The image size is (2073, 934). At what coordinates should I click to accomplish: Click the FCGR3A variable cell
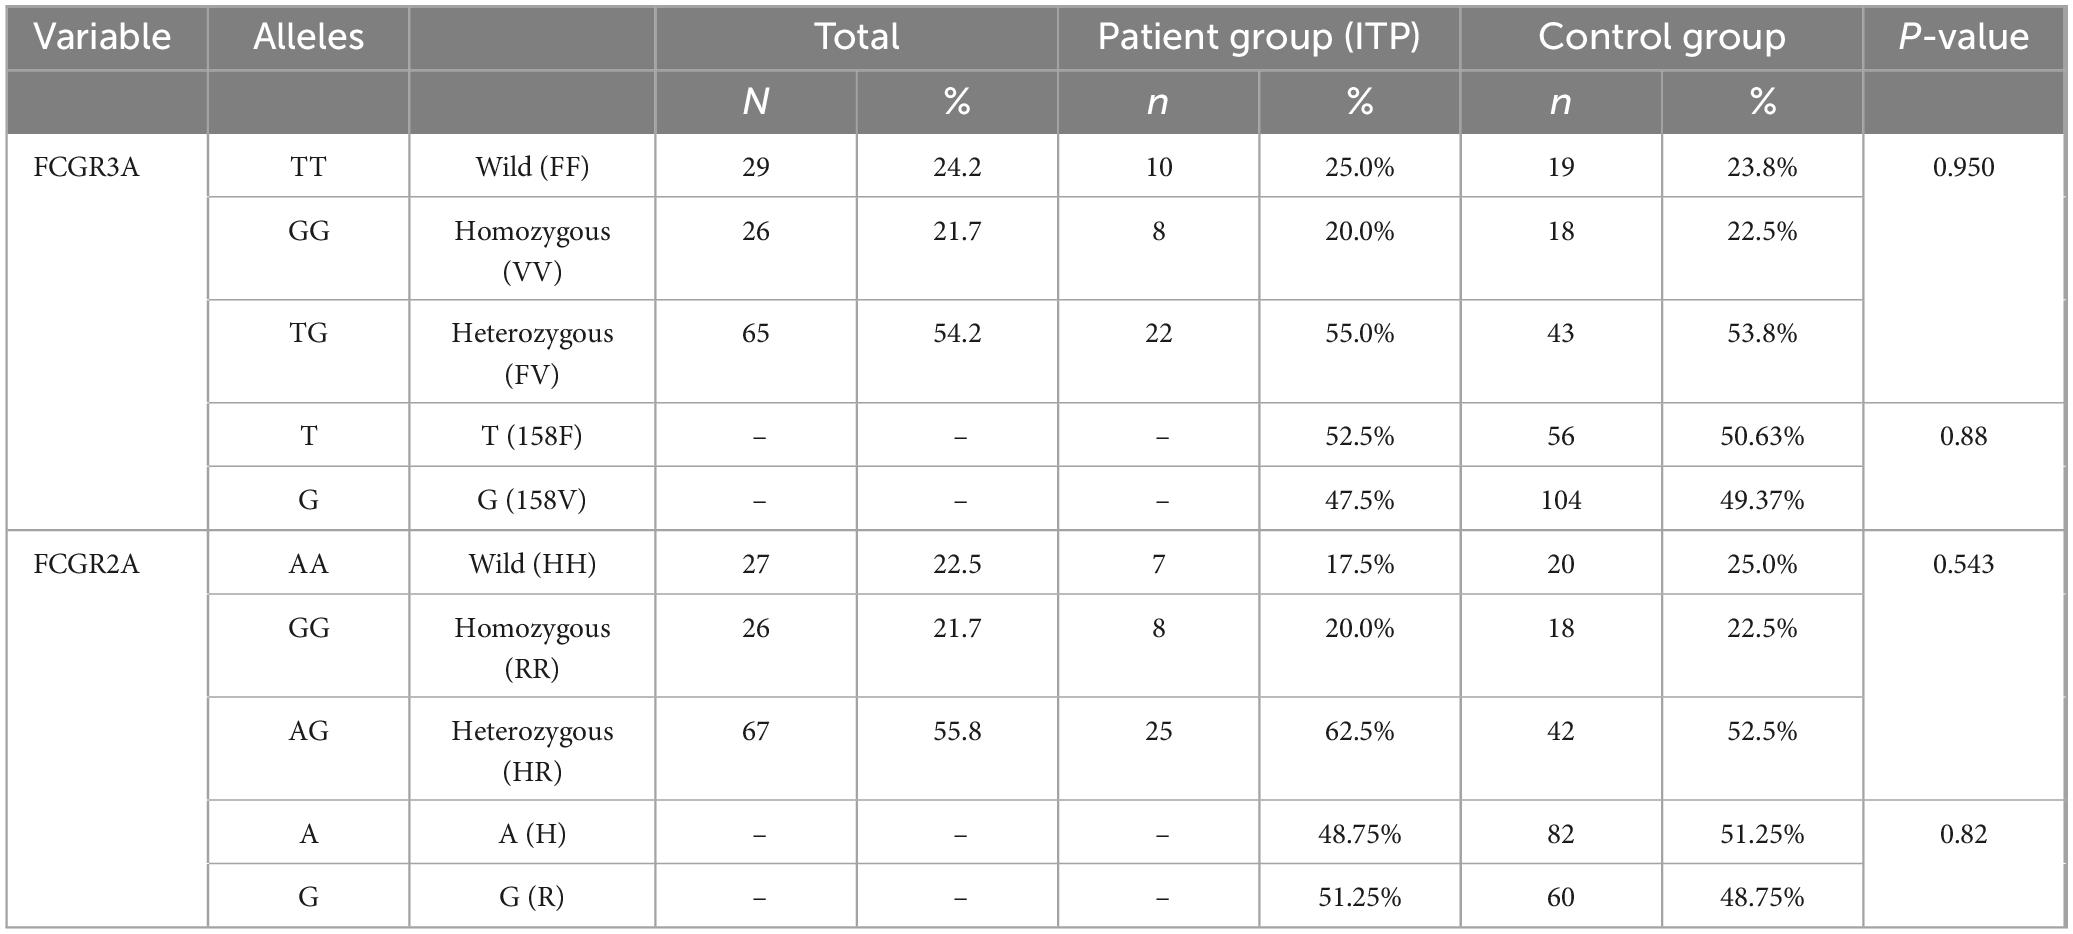(x=87, y=167)
